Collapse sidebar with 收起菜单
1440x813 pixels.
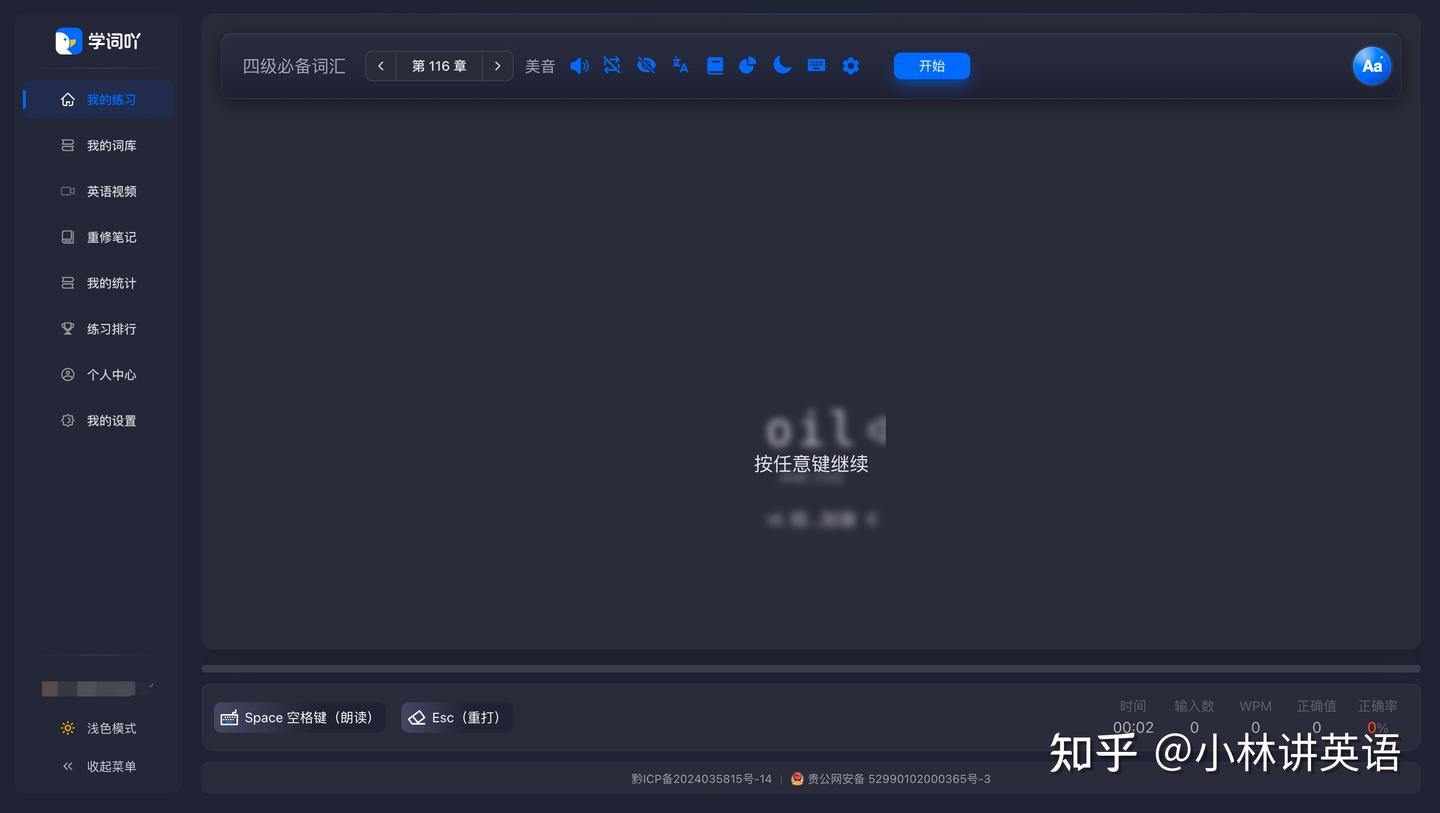[98, 766]
